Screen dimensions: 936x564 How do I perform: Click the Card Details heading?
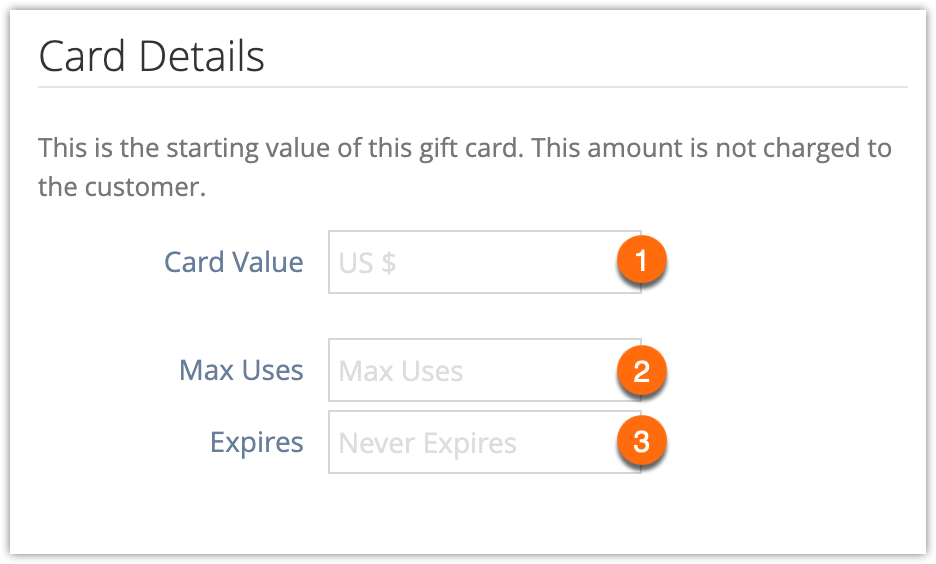(152, 56)
